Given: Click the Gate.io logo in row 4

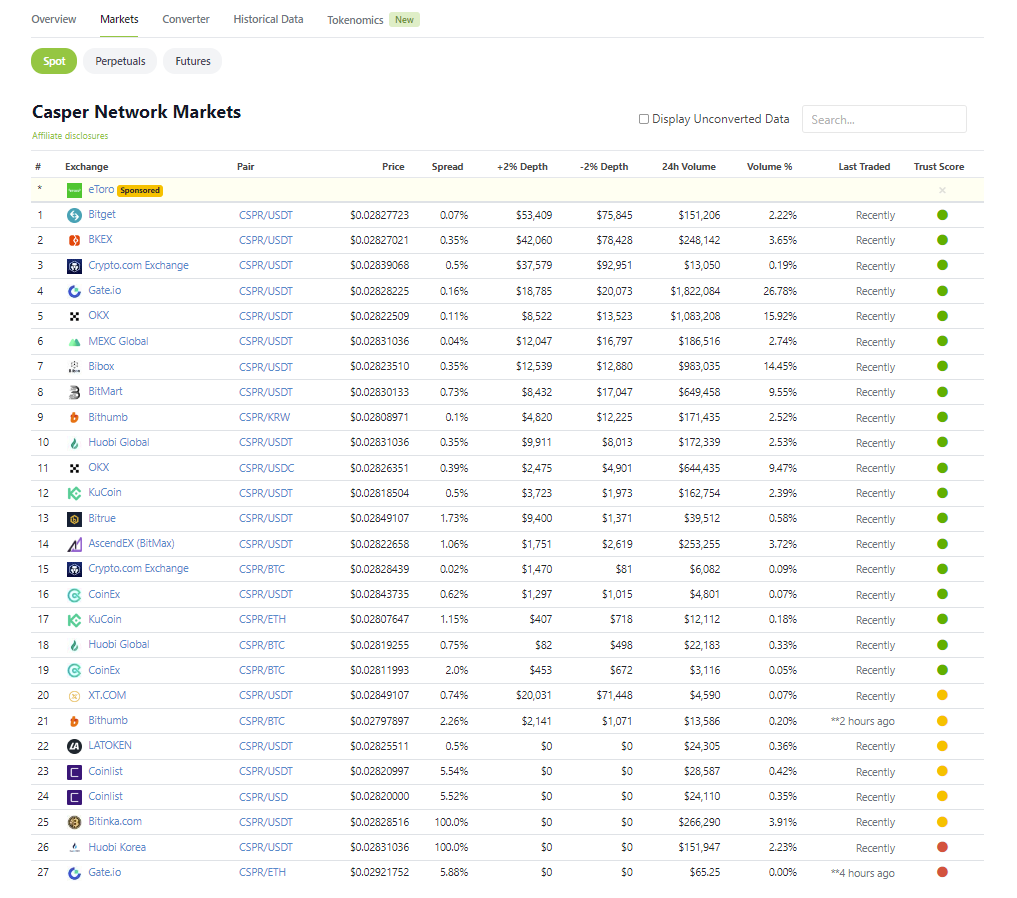Looking at the screenshot, I should click(74, 291).
